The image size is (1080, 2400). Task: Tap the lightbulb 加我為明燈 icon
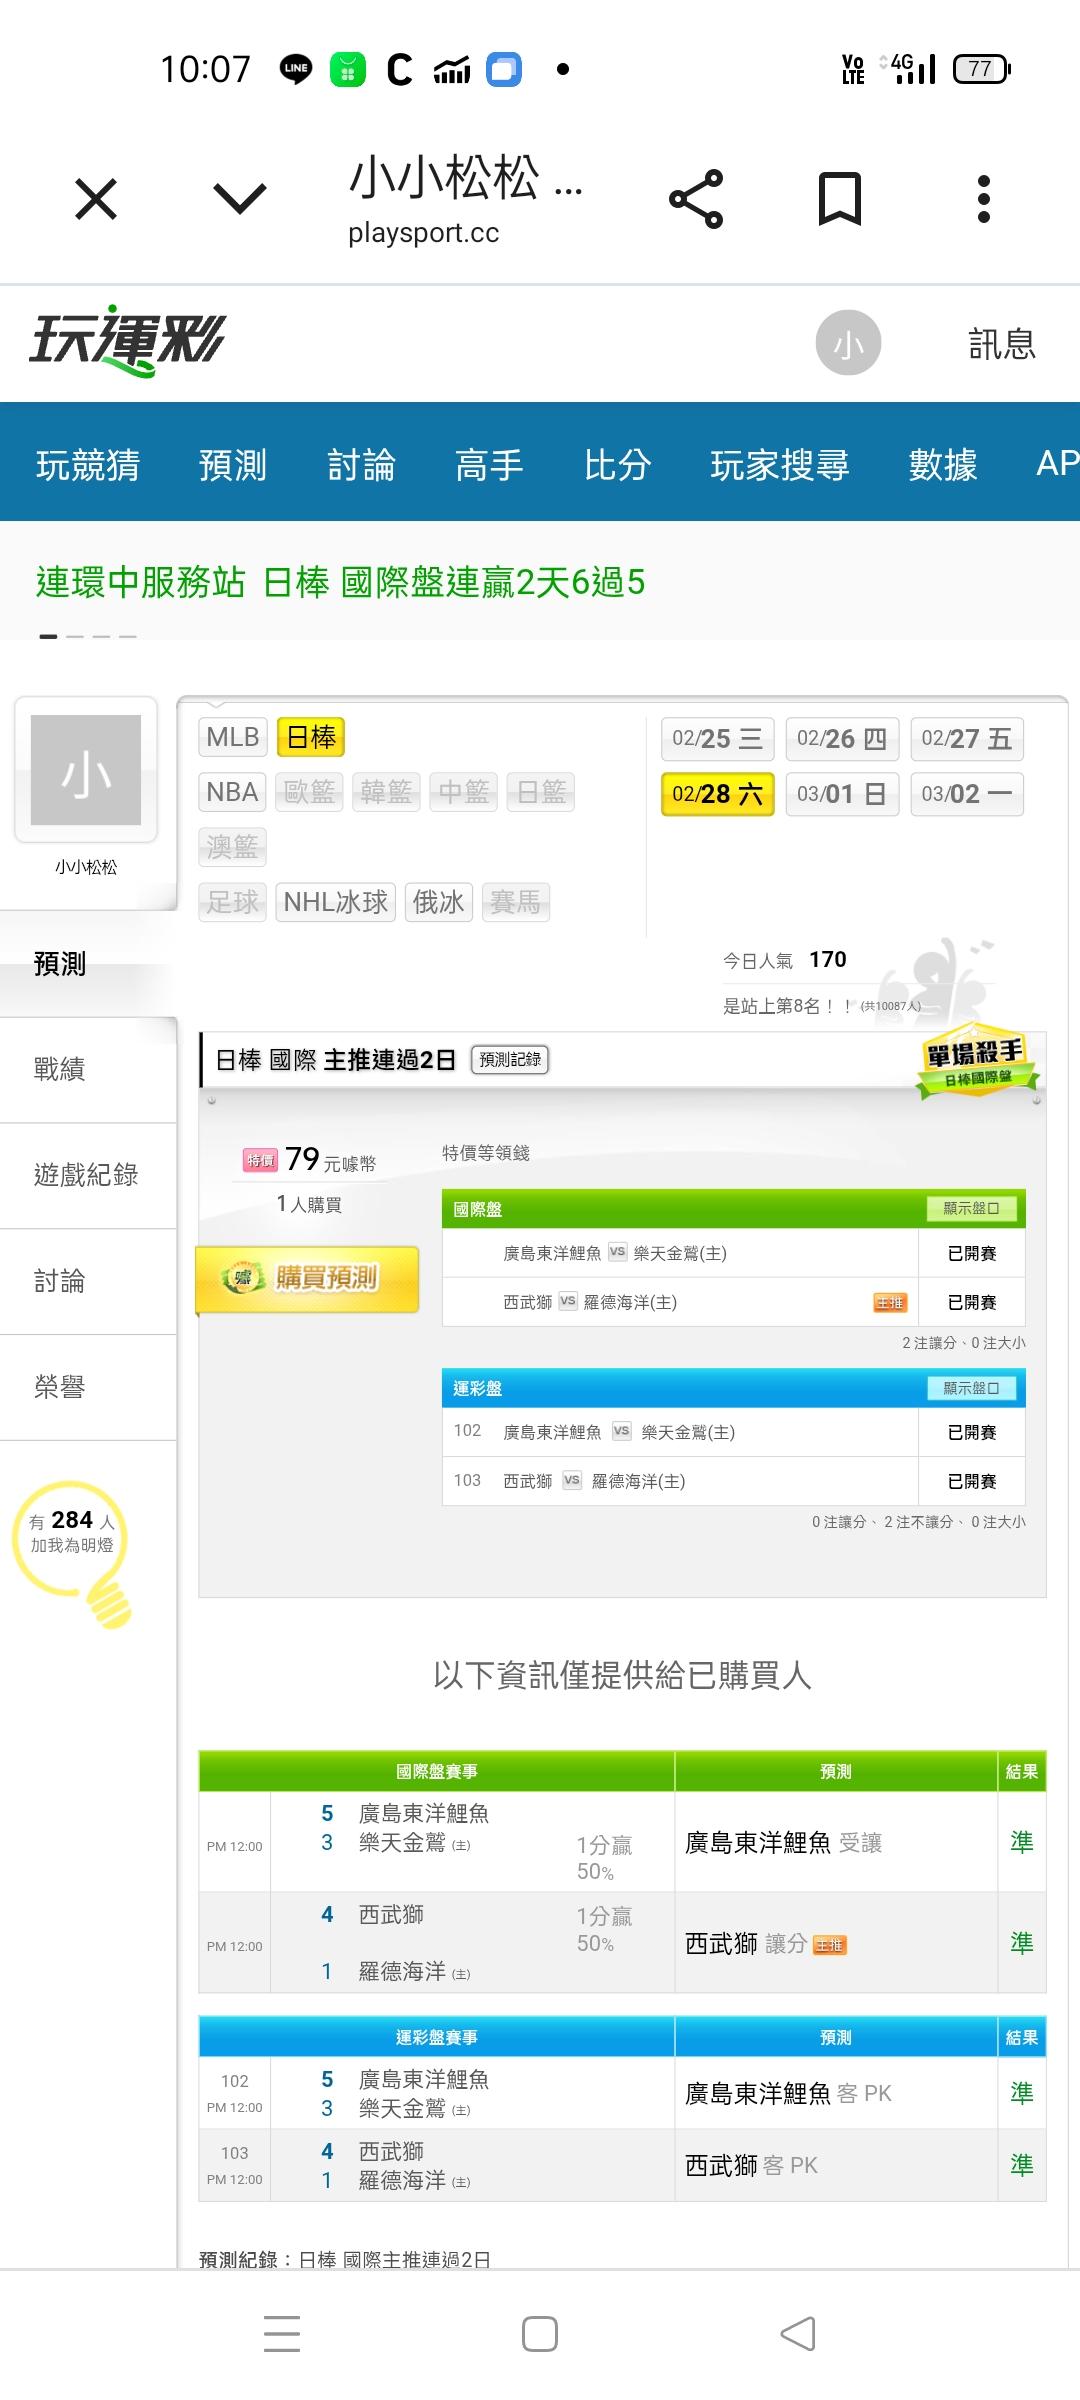click(73, 1550)
